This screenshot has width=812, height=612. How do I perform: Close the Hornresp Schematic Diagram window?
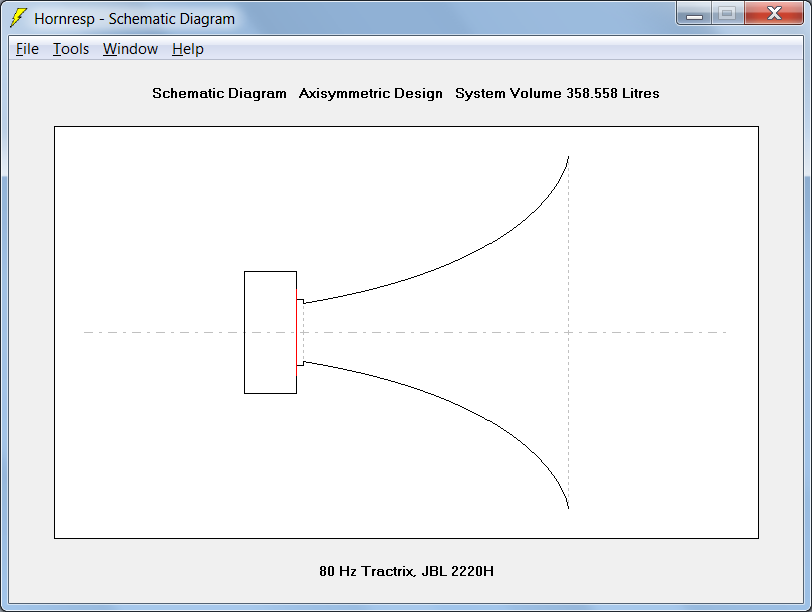(x=774, y=13)
